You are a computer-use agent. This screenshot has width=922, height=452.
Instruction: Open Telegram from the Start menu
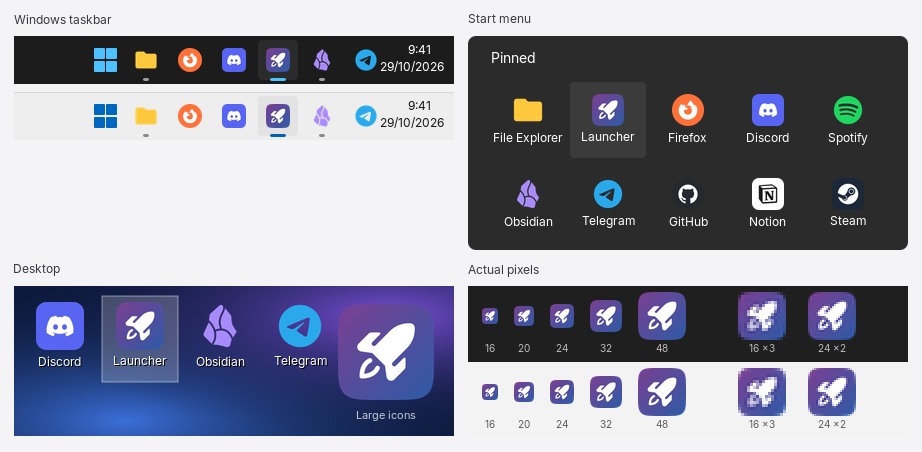tap(608, 203)
